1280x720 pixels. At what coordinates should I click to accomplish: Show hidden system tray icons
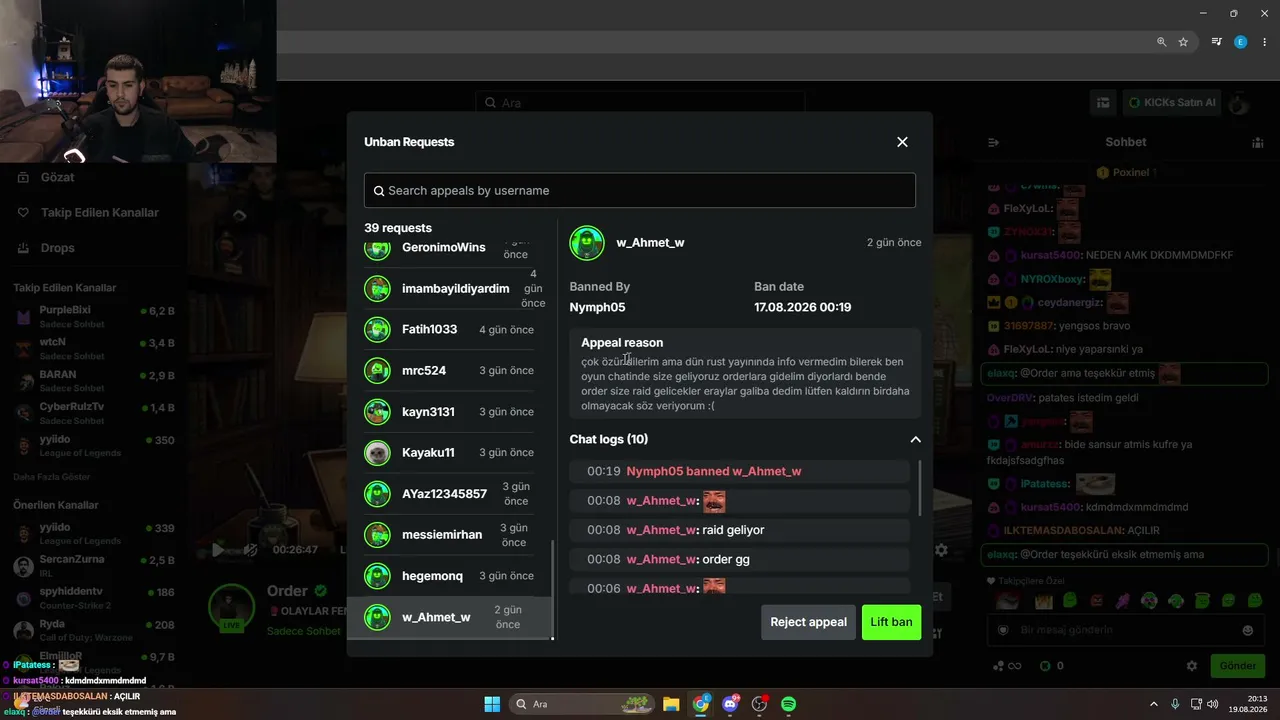point(1153,704)
